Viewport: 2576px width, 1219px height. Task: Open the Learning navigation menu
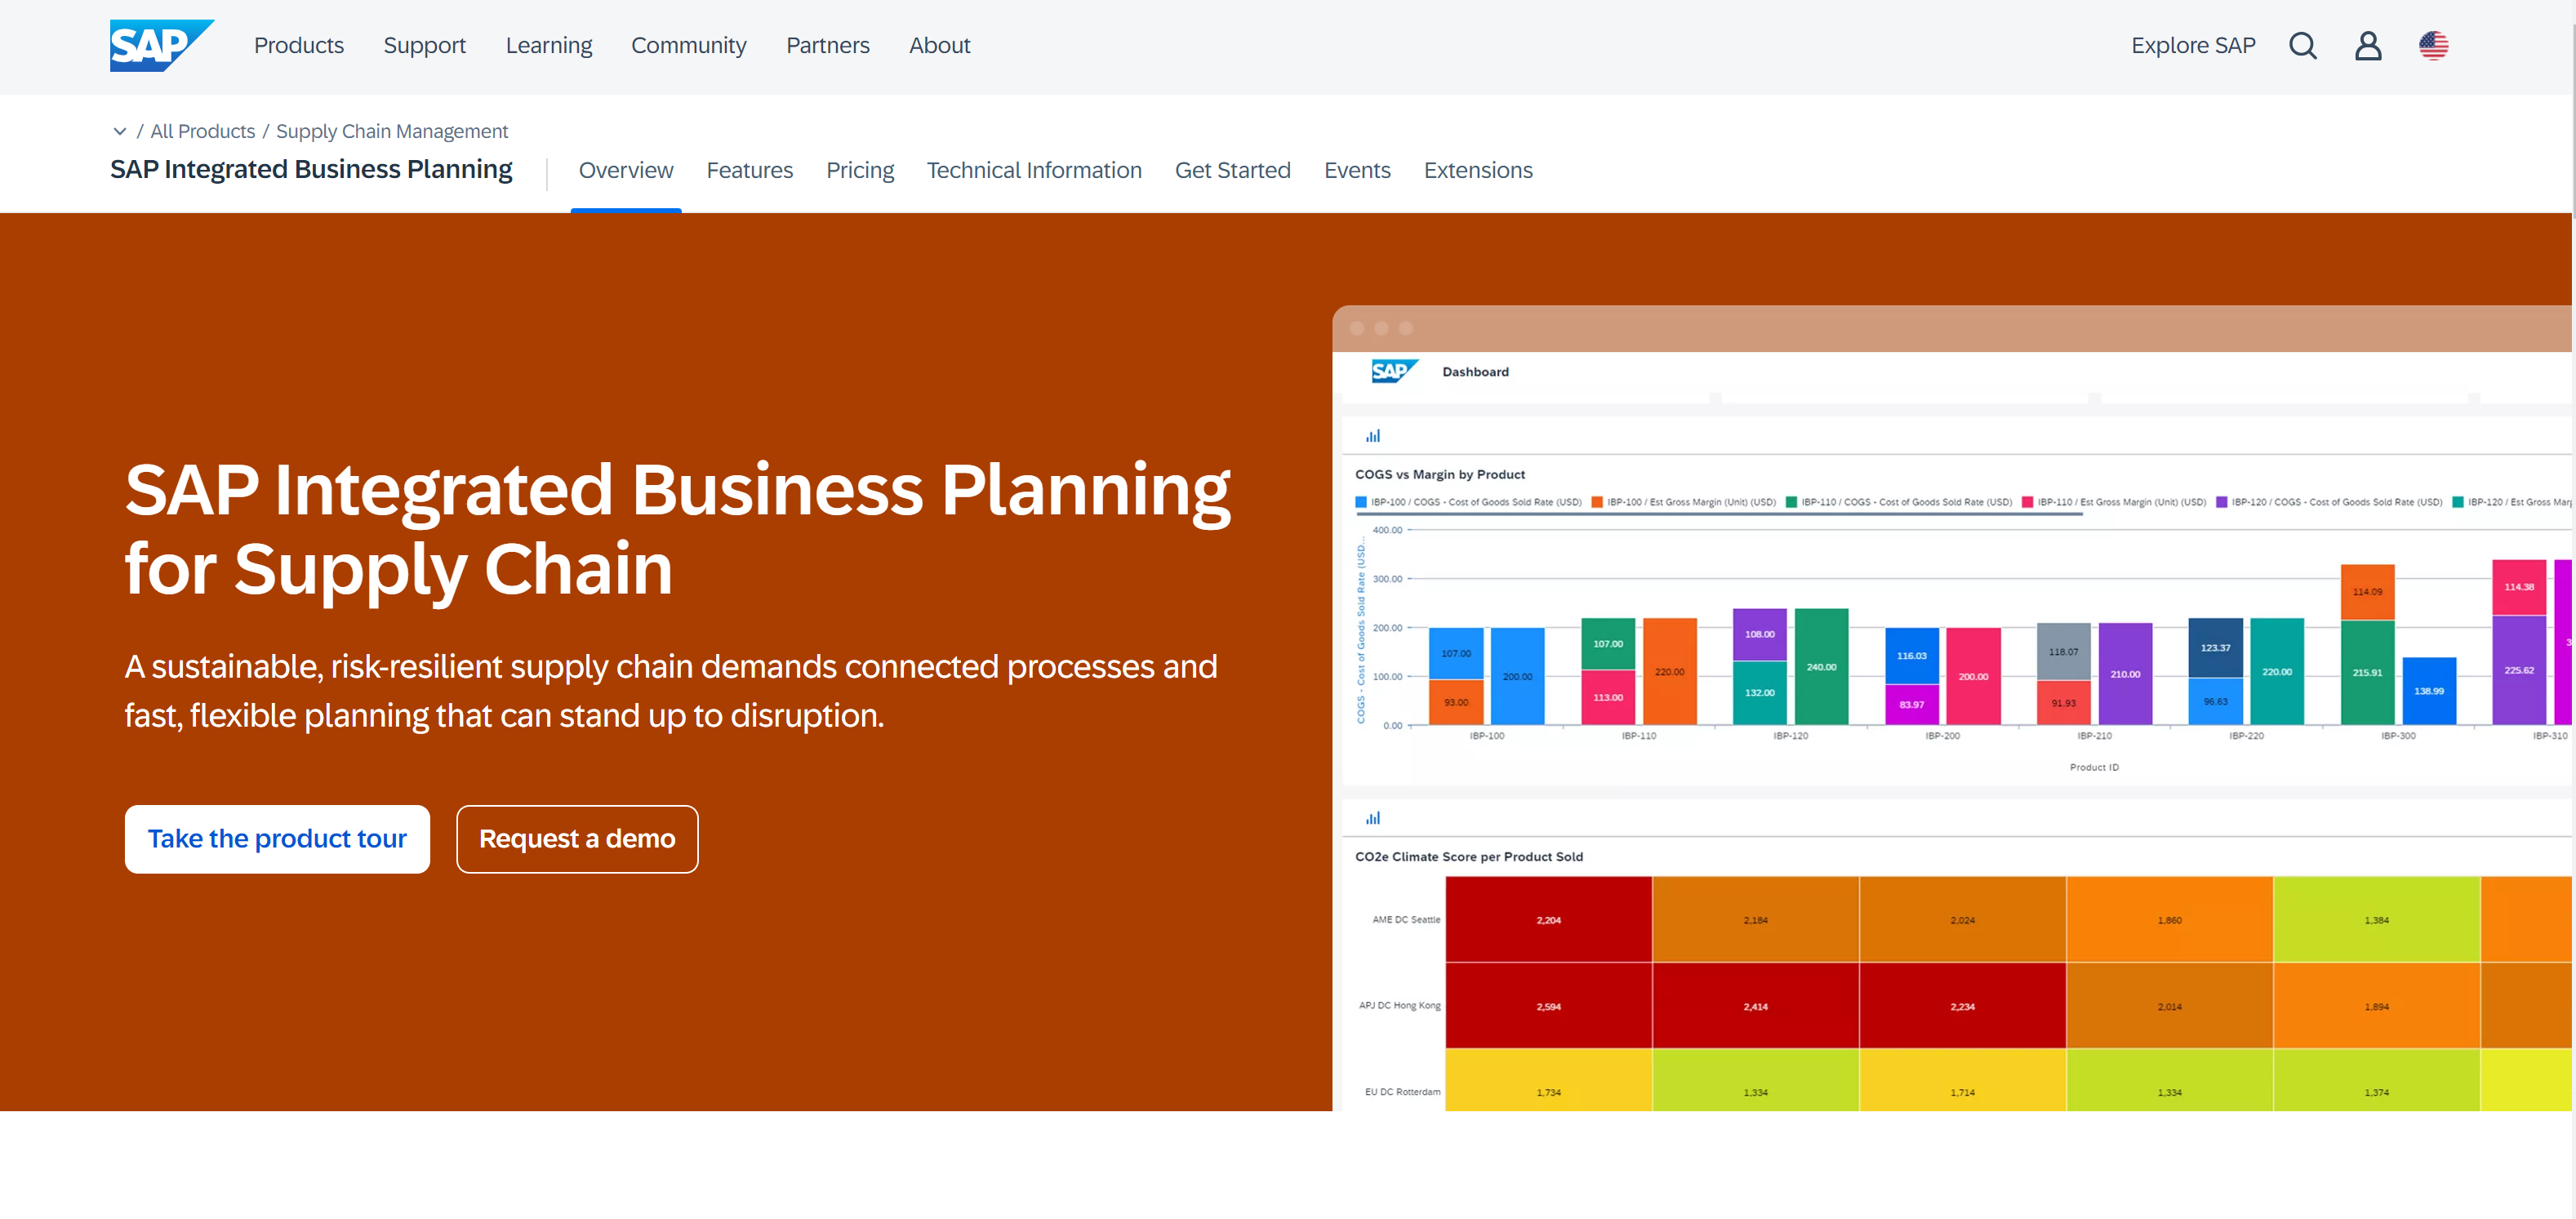(548, 46)
